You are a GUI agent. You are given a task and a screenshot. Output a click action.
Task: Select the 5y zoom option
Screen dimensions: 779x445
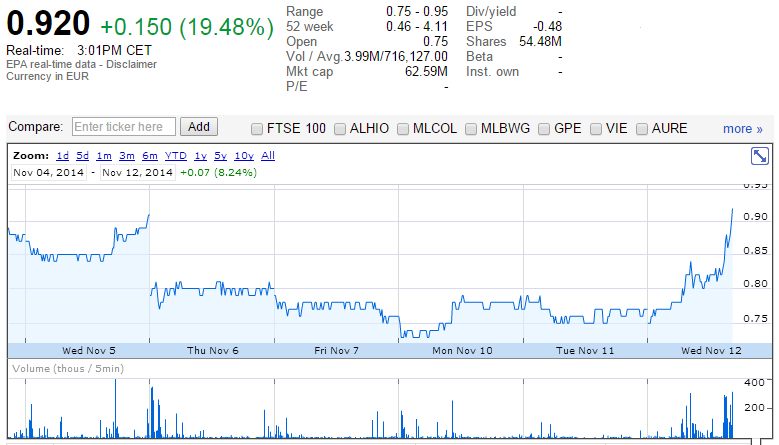click(220, 156)
